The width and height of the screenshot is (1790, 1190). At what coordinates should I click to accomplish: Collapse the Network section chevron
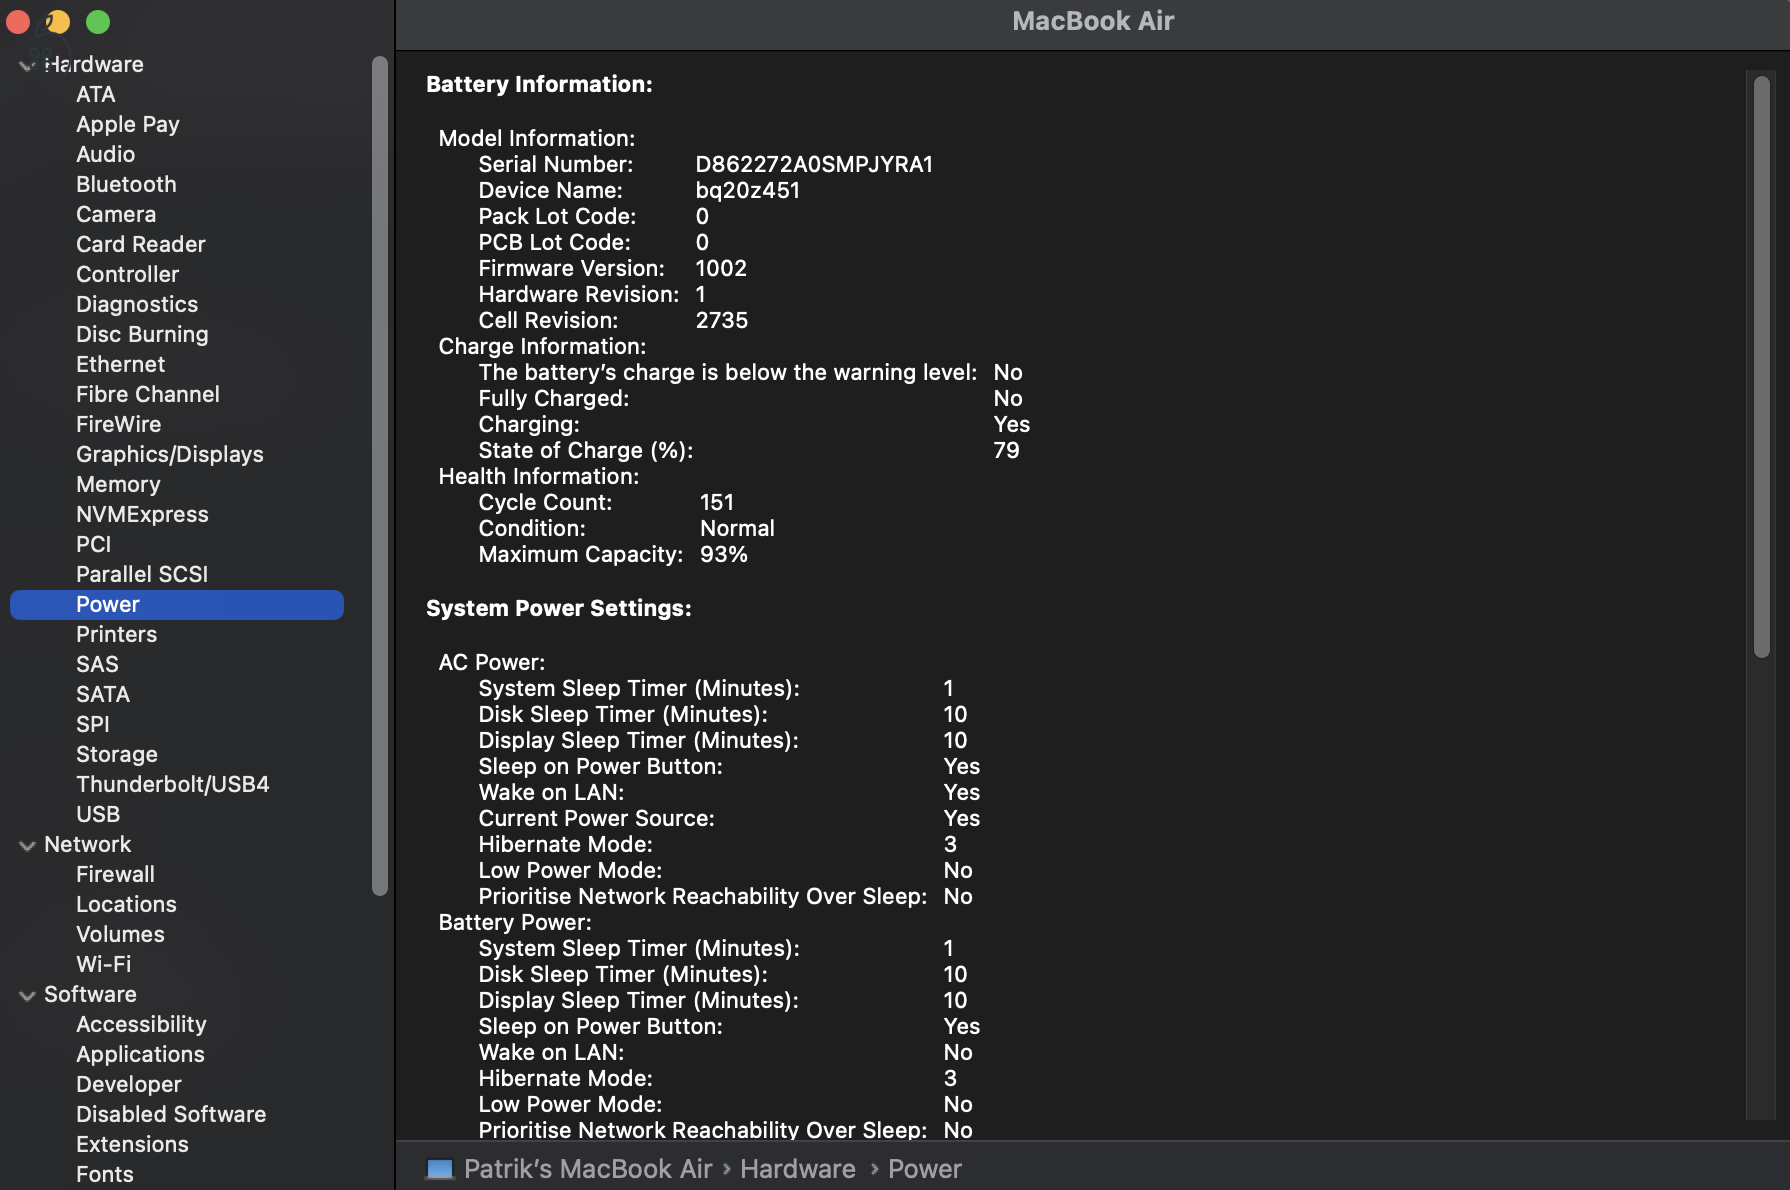click(27, 845)
